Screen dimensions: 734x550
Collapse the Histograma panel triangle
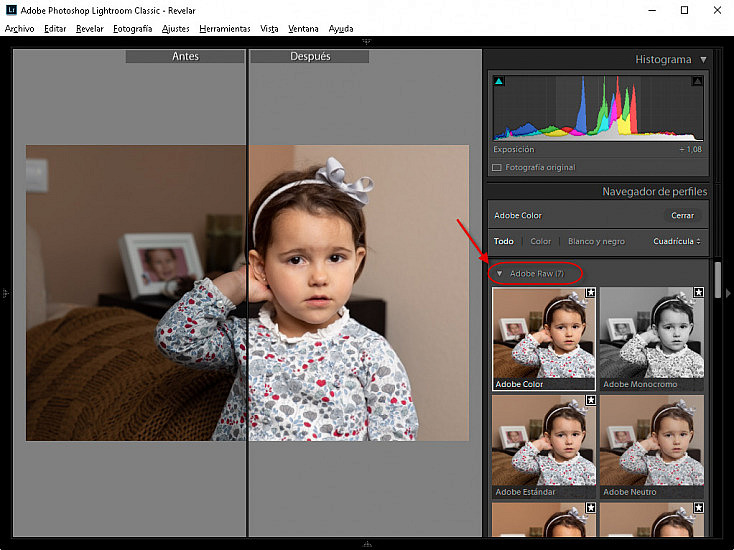pos(703,59)
